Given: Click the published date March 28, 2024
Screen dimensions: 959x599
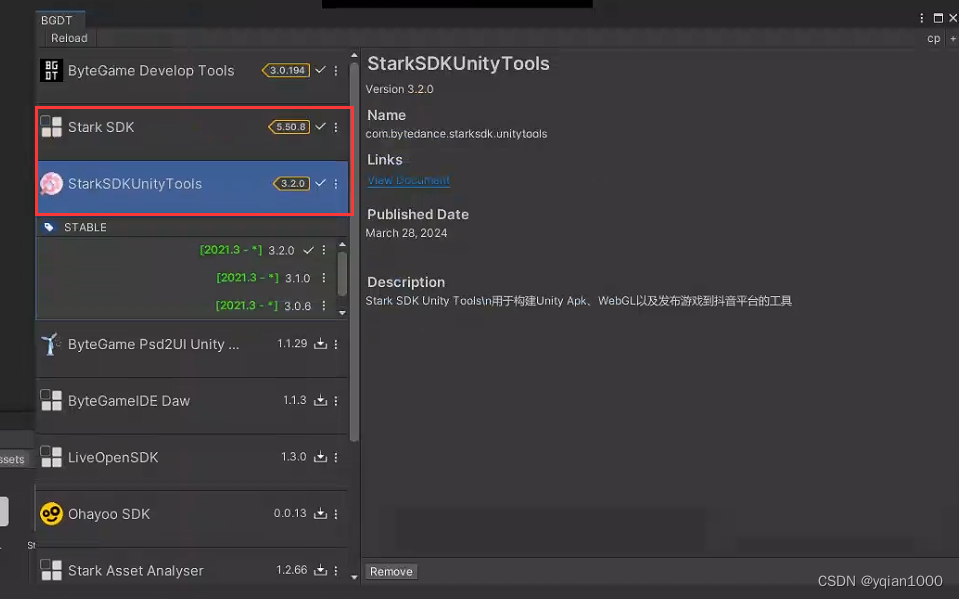Looking at the screenshot, I should (406, 233).
